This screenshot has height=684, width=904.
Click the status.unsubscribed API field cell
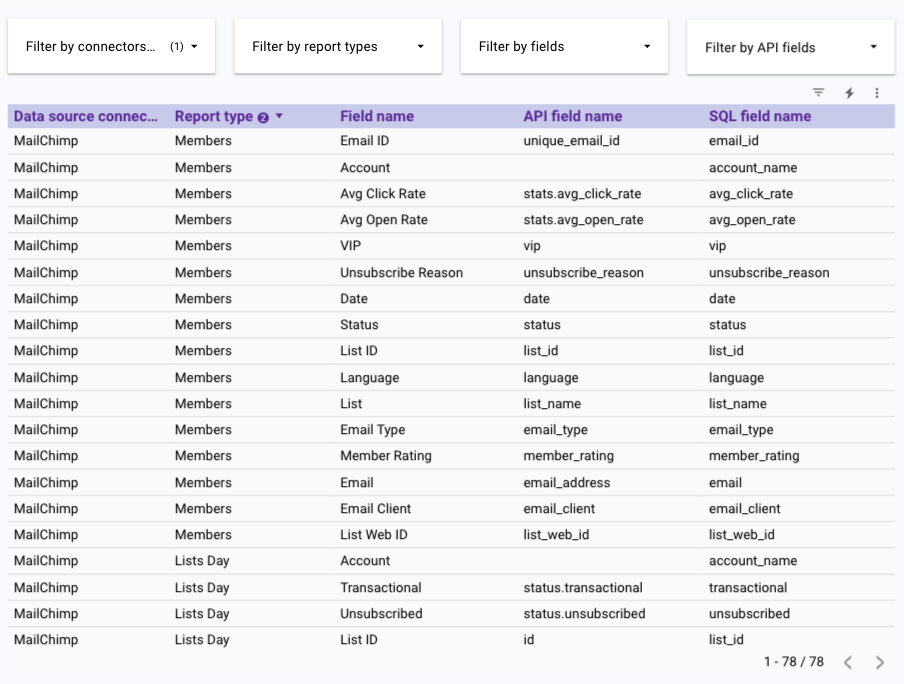[x=584, y=614]
